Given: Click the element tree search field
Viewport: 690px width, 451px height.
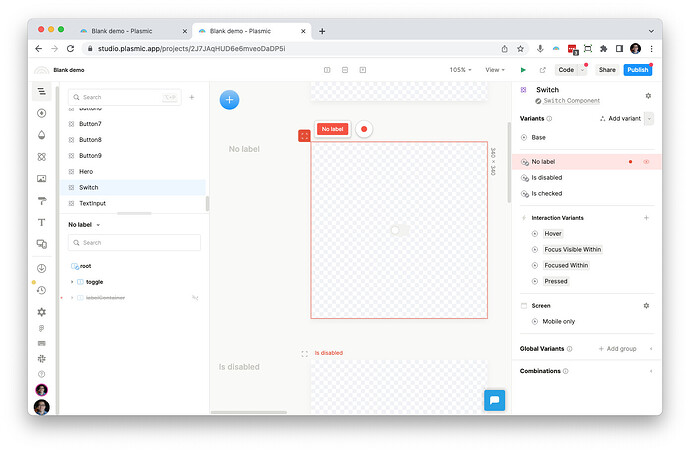Looking at the screenshot, I should point(134,242).
